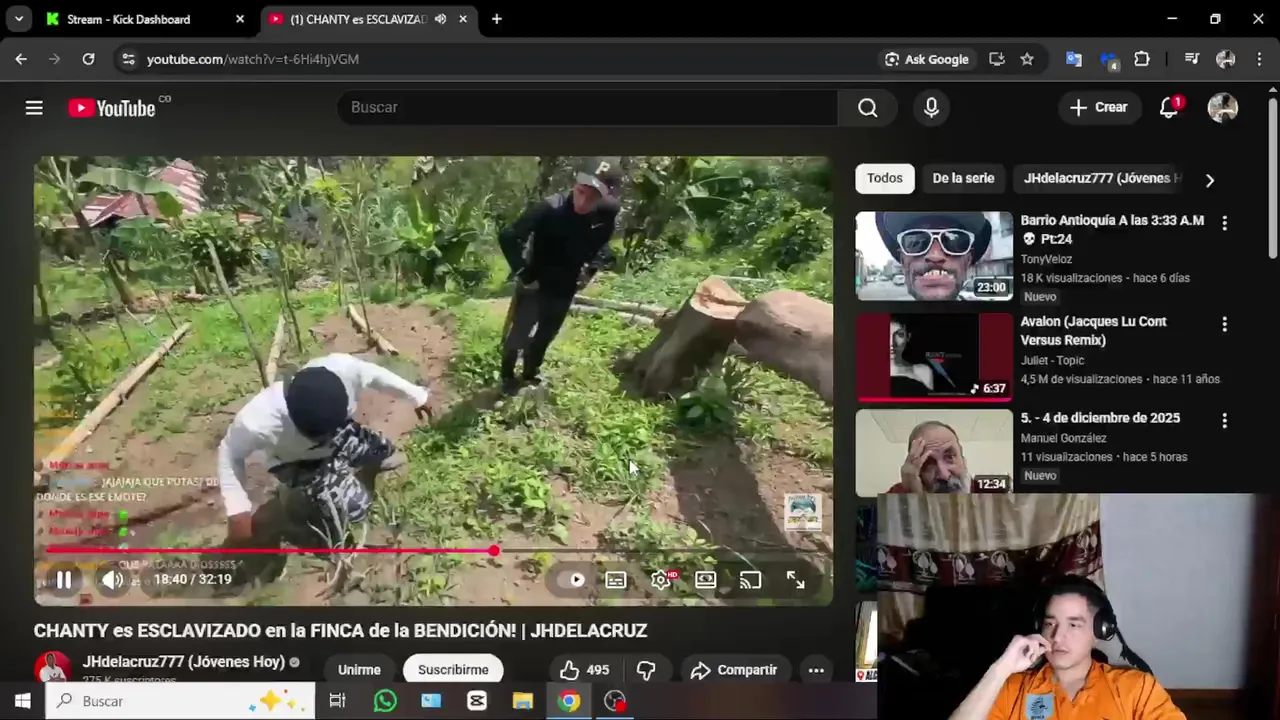The height and width of the screenshot is (720, 1280).
Task: Toggle subtitles in the player
Action: pyautogui.click(x=615, y=580)
